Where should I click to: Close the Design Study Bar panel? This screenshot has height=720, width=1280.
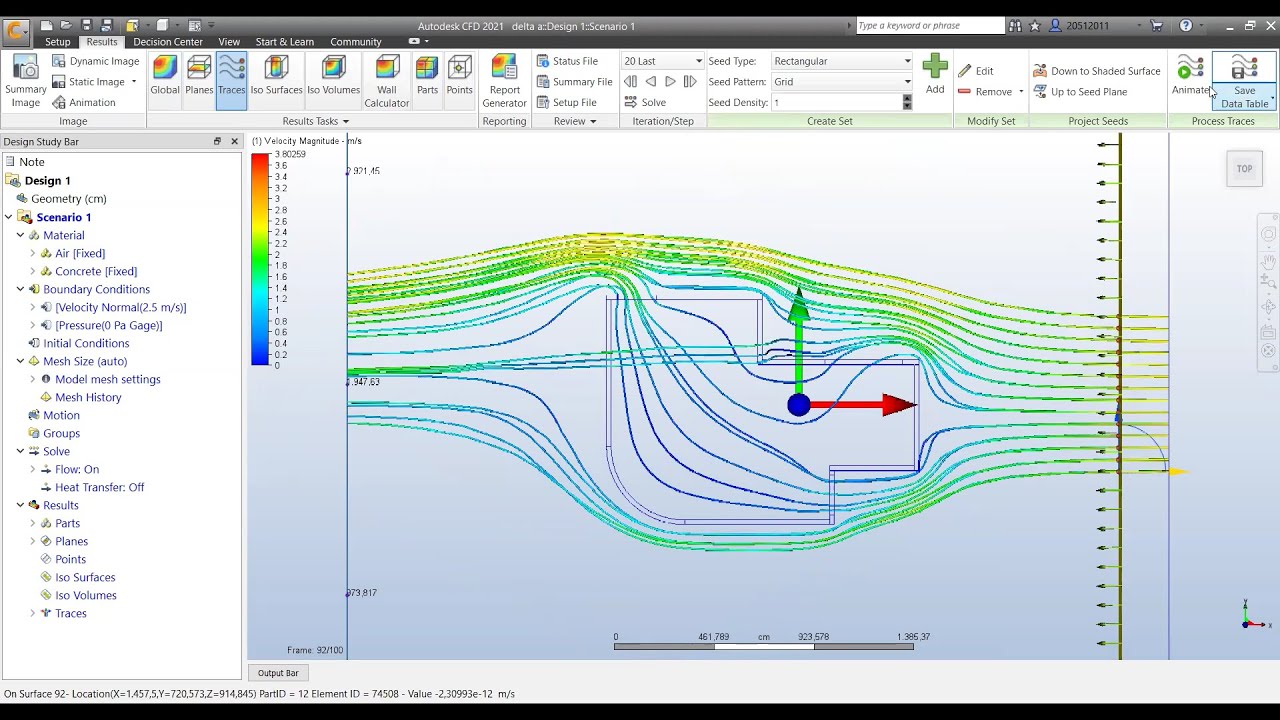[235, 142]
